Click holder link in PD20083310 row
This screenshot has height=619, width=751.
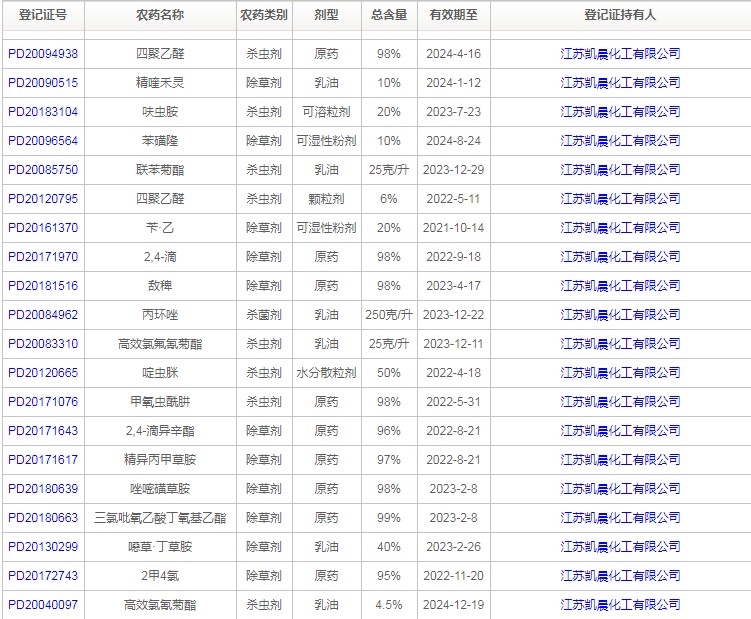pos(620,344)
